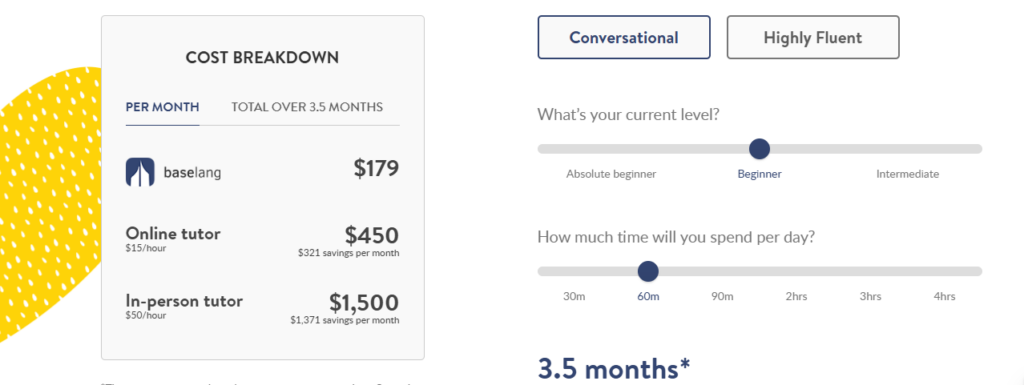Click the In-person tutor row label
The image size is (1024, 385).
pos(184,301)
